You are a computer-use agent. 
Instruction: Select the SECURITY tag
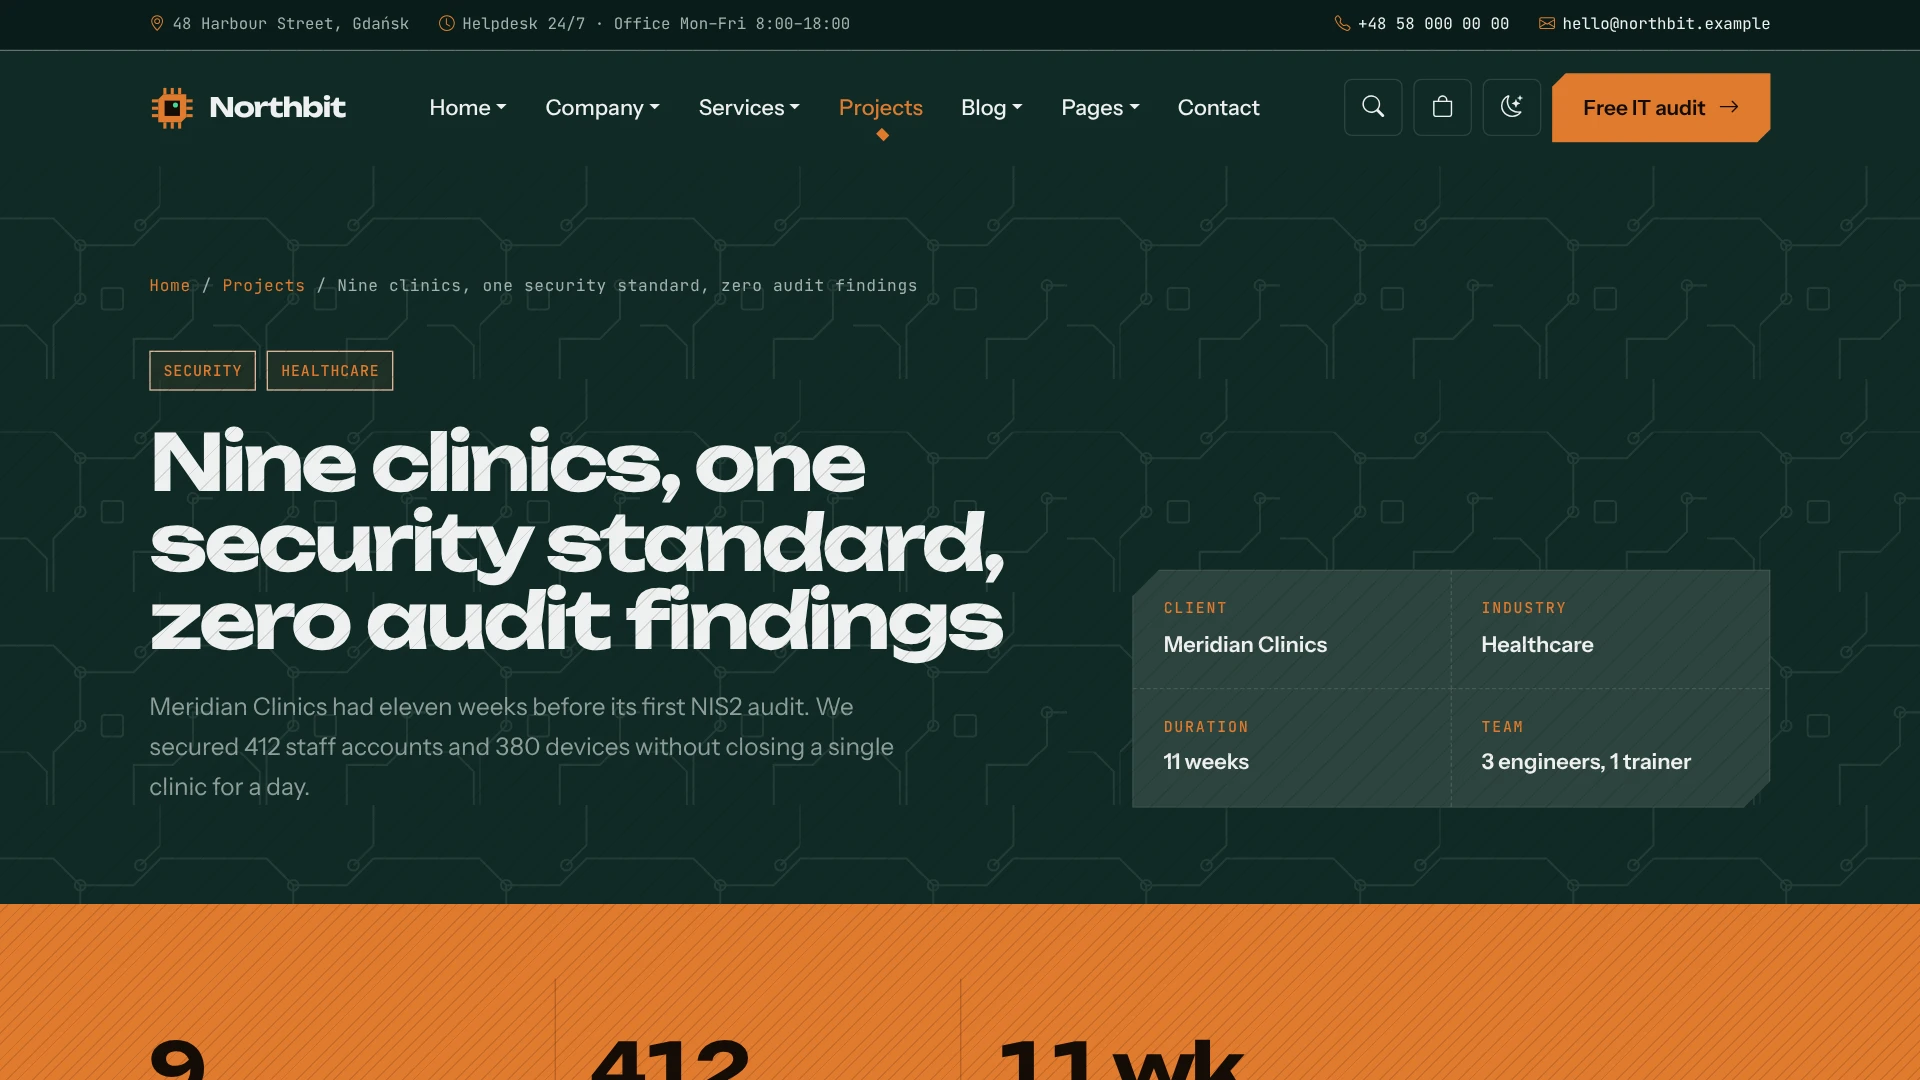(202, 371)
